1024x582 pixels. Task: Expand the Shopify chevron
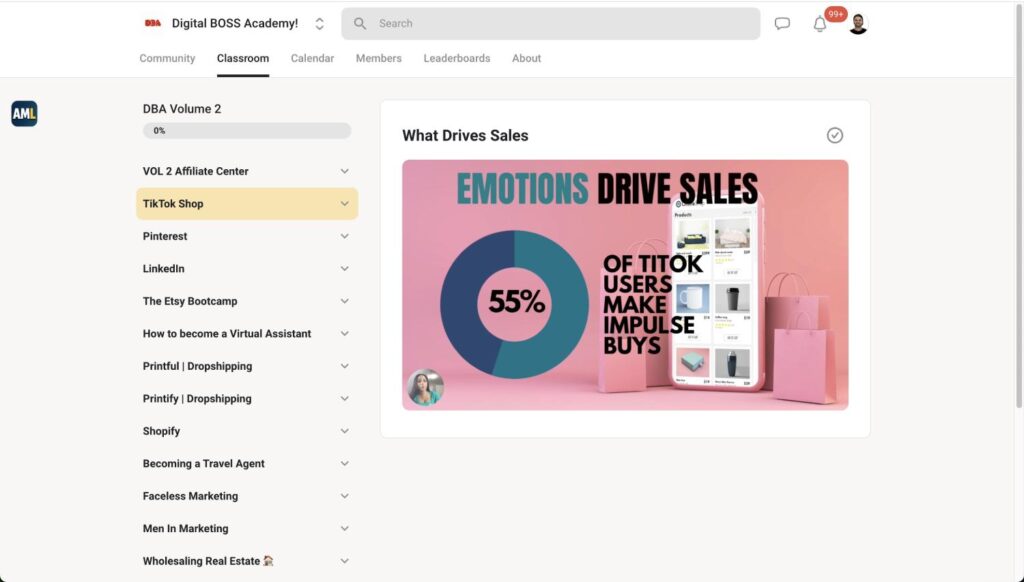click(344, 431)
